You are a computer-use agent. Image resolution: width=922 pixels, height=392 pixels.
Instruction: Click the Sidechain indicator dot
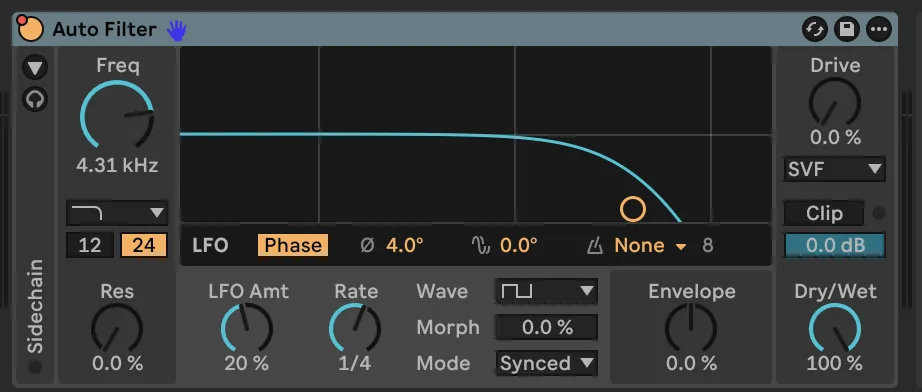click(35, 367)
